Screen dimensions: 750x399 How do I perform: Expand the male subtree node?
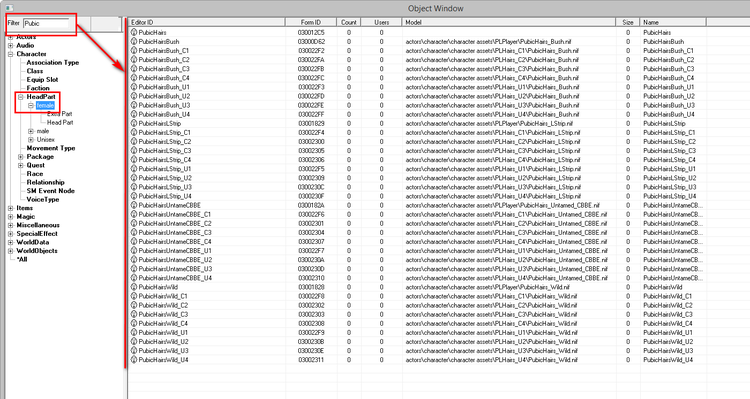(31, 131)
